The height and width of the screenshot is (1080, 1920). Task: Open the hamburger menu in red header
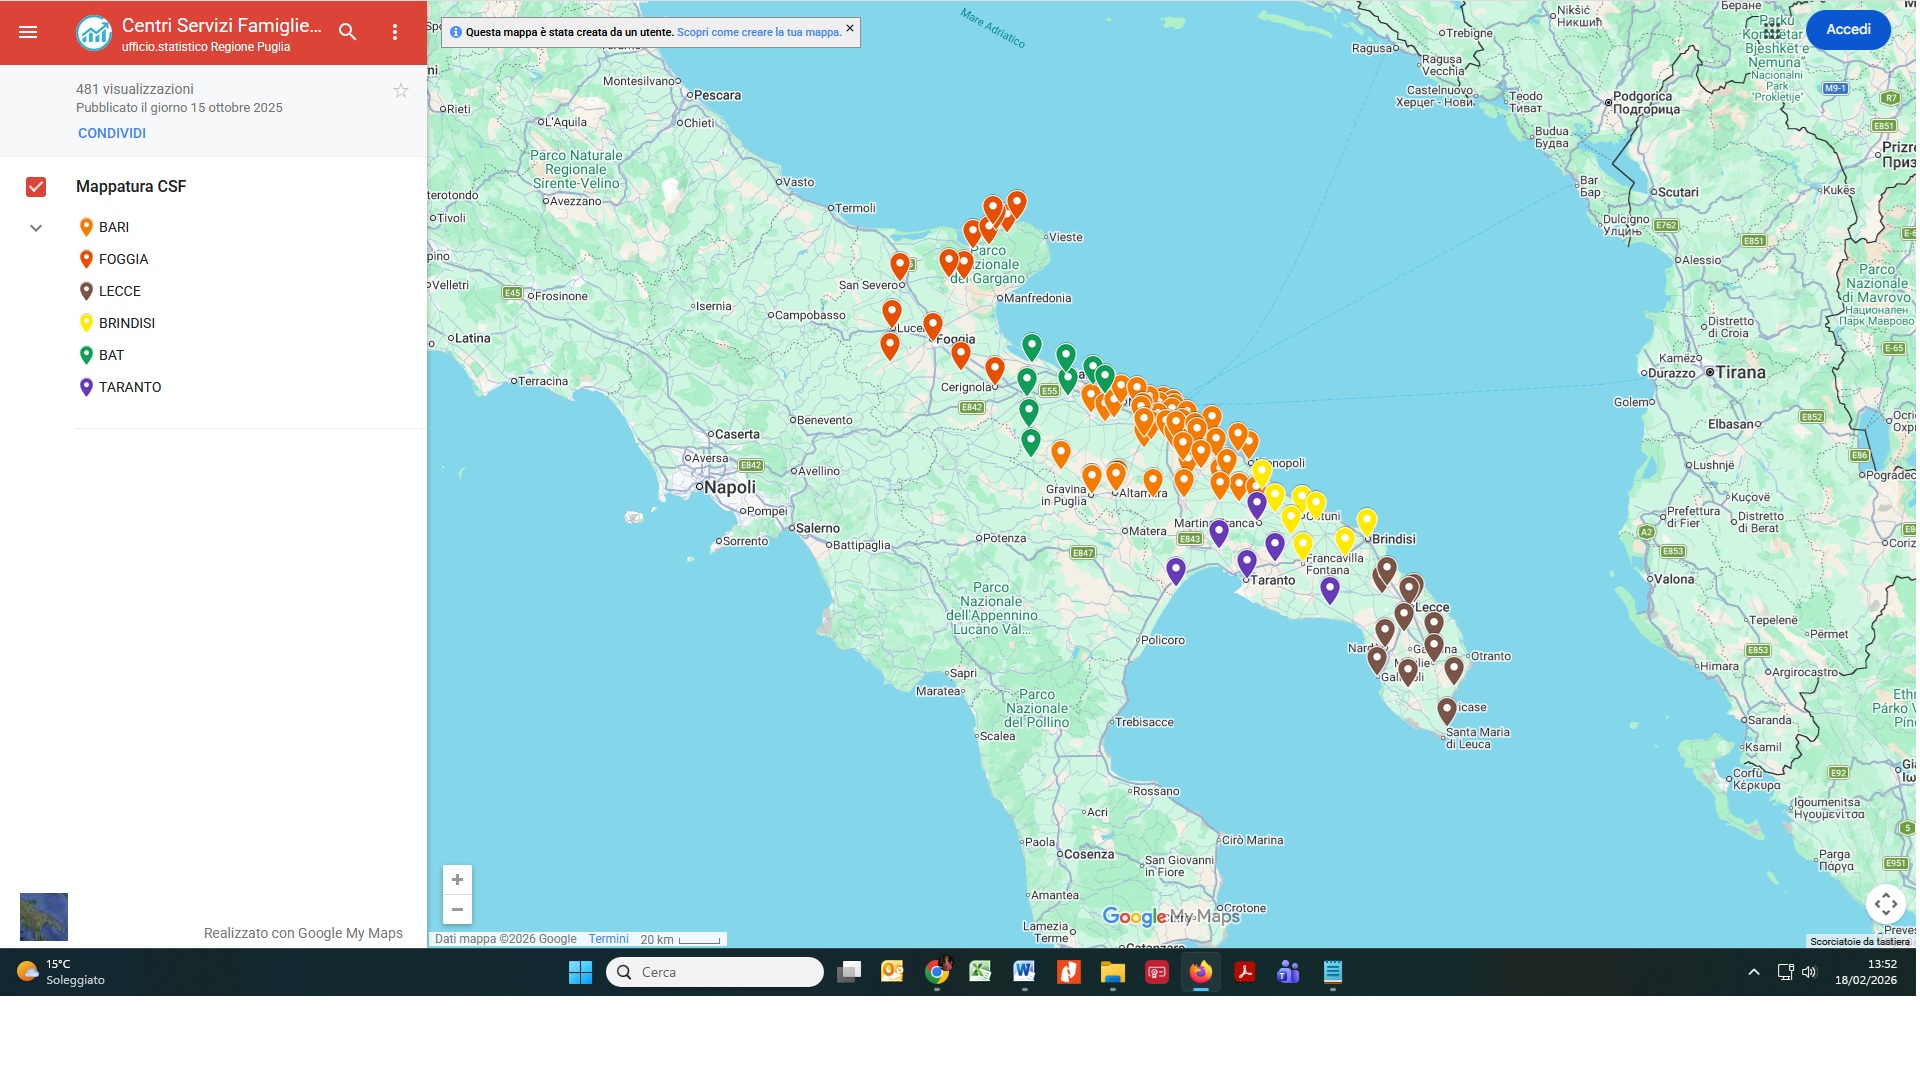[x=28, y=32]
